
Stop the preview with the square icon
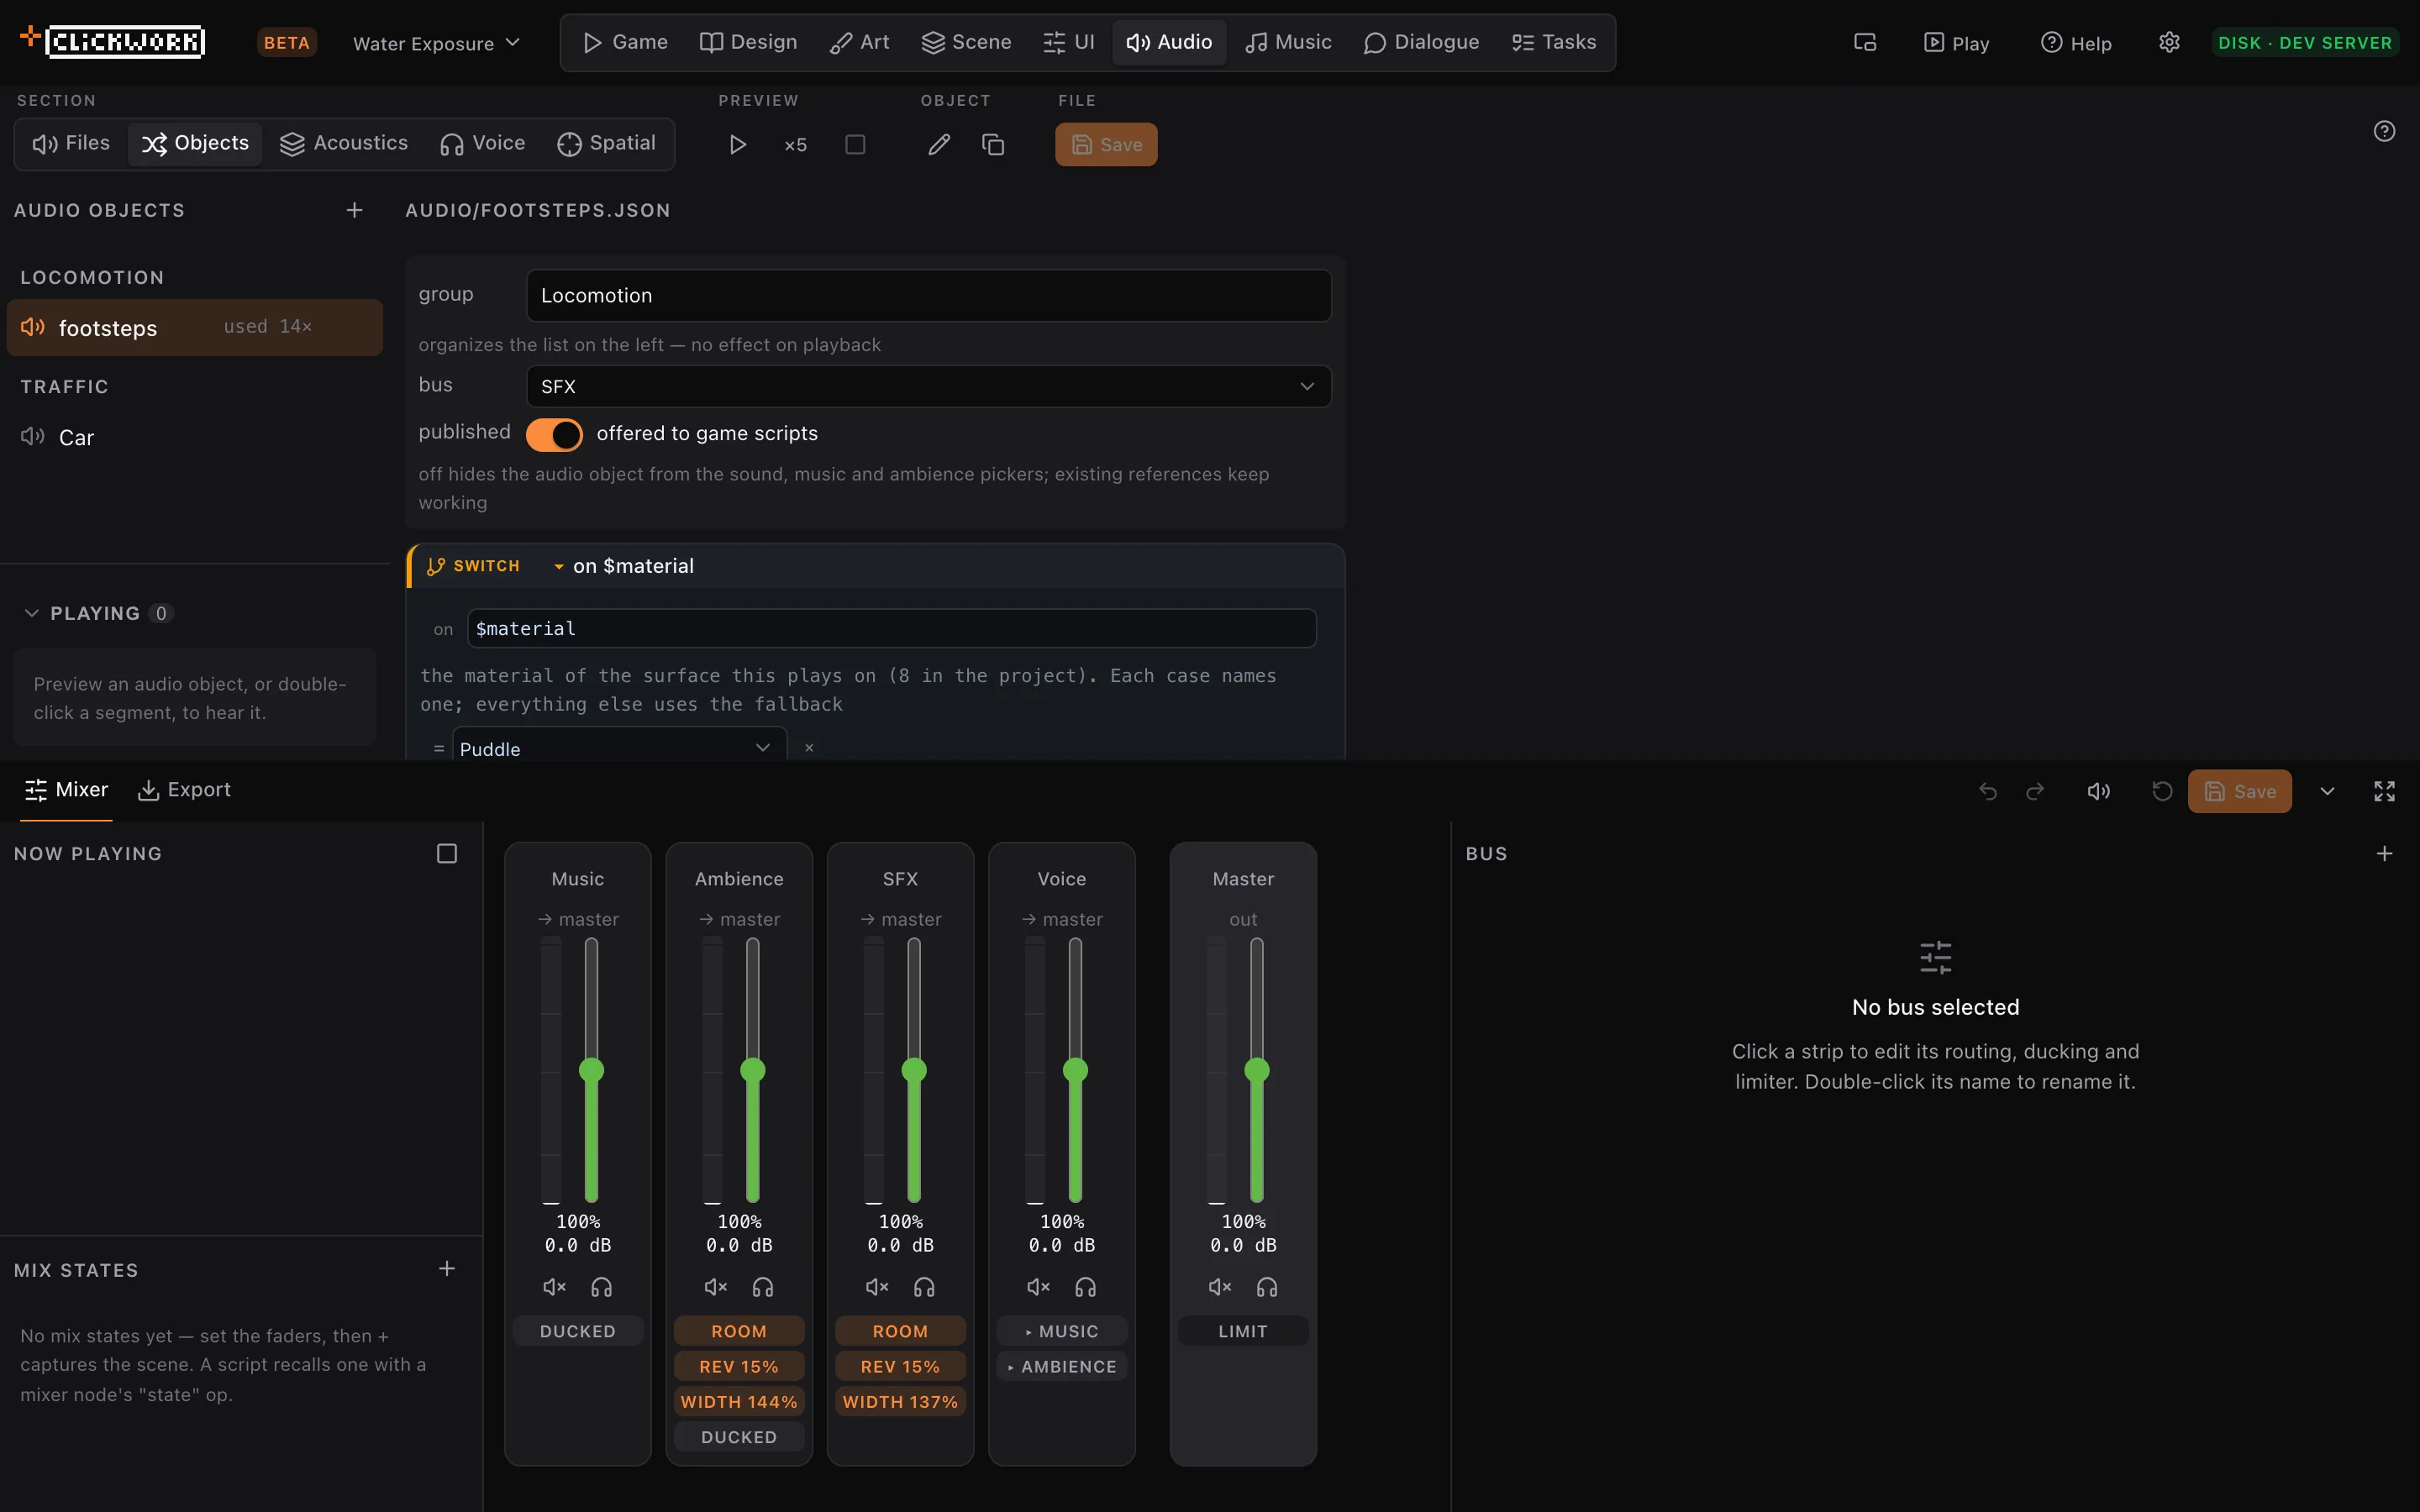855,145
